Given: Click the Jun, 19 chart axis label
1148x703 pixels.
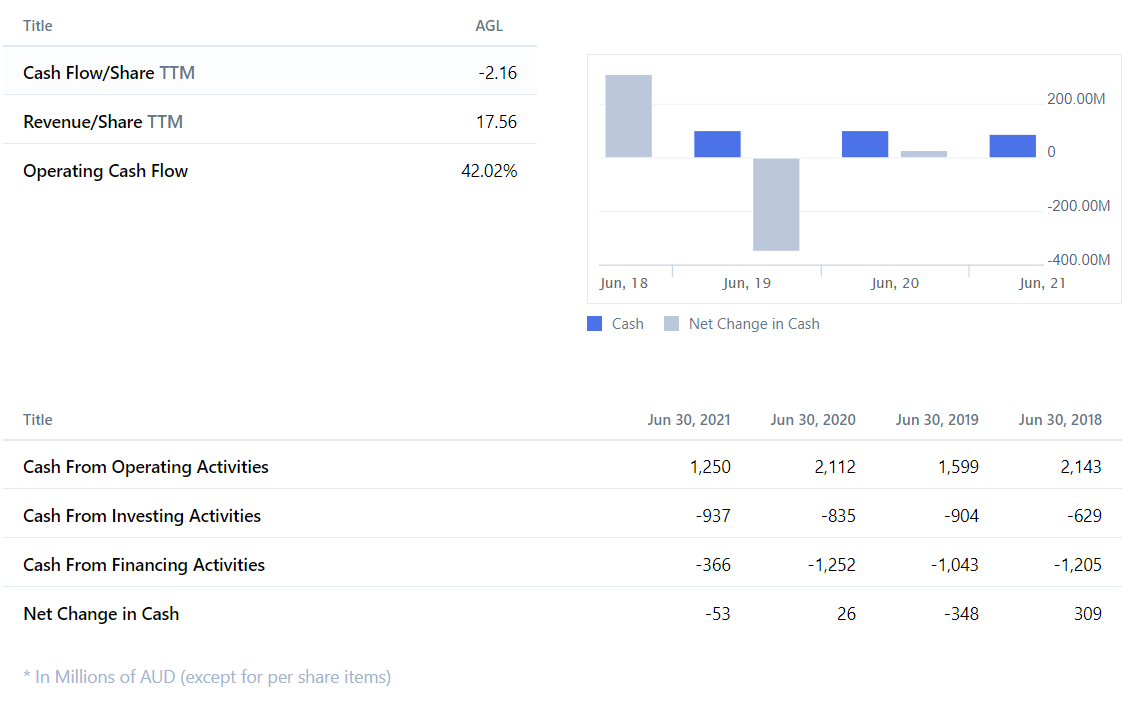Looking at the screenshot, I should pyautogui.click(x=747, y=283).
